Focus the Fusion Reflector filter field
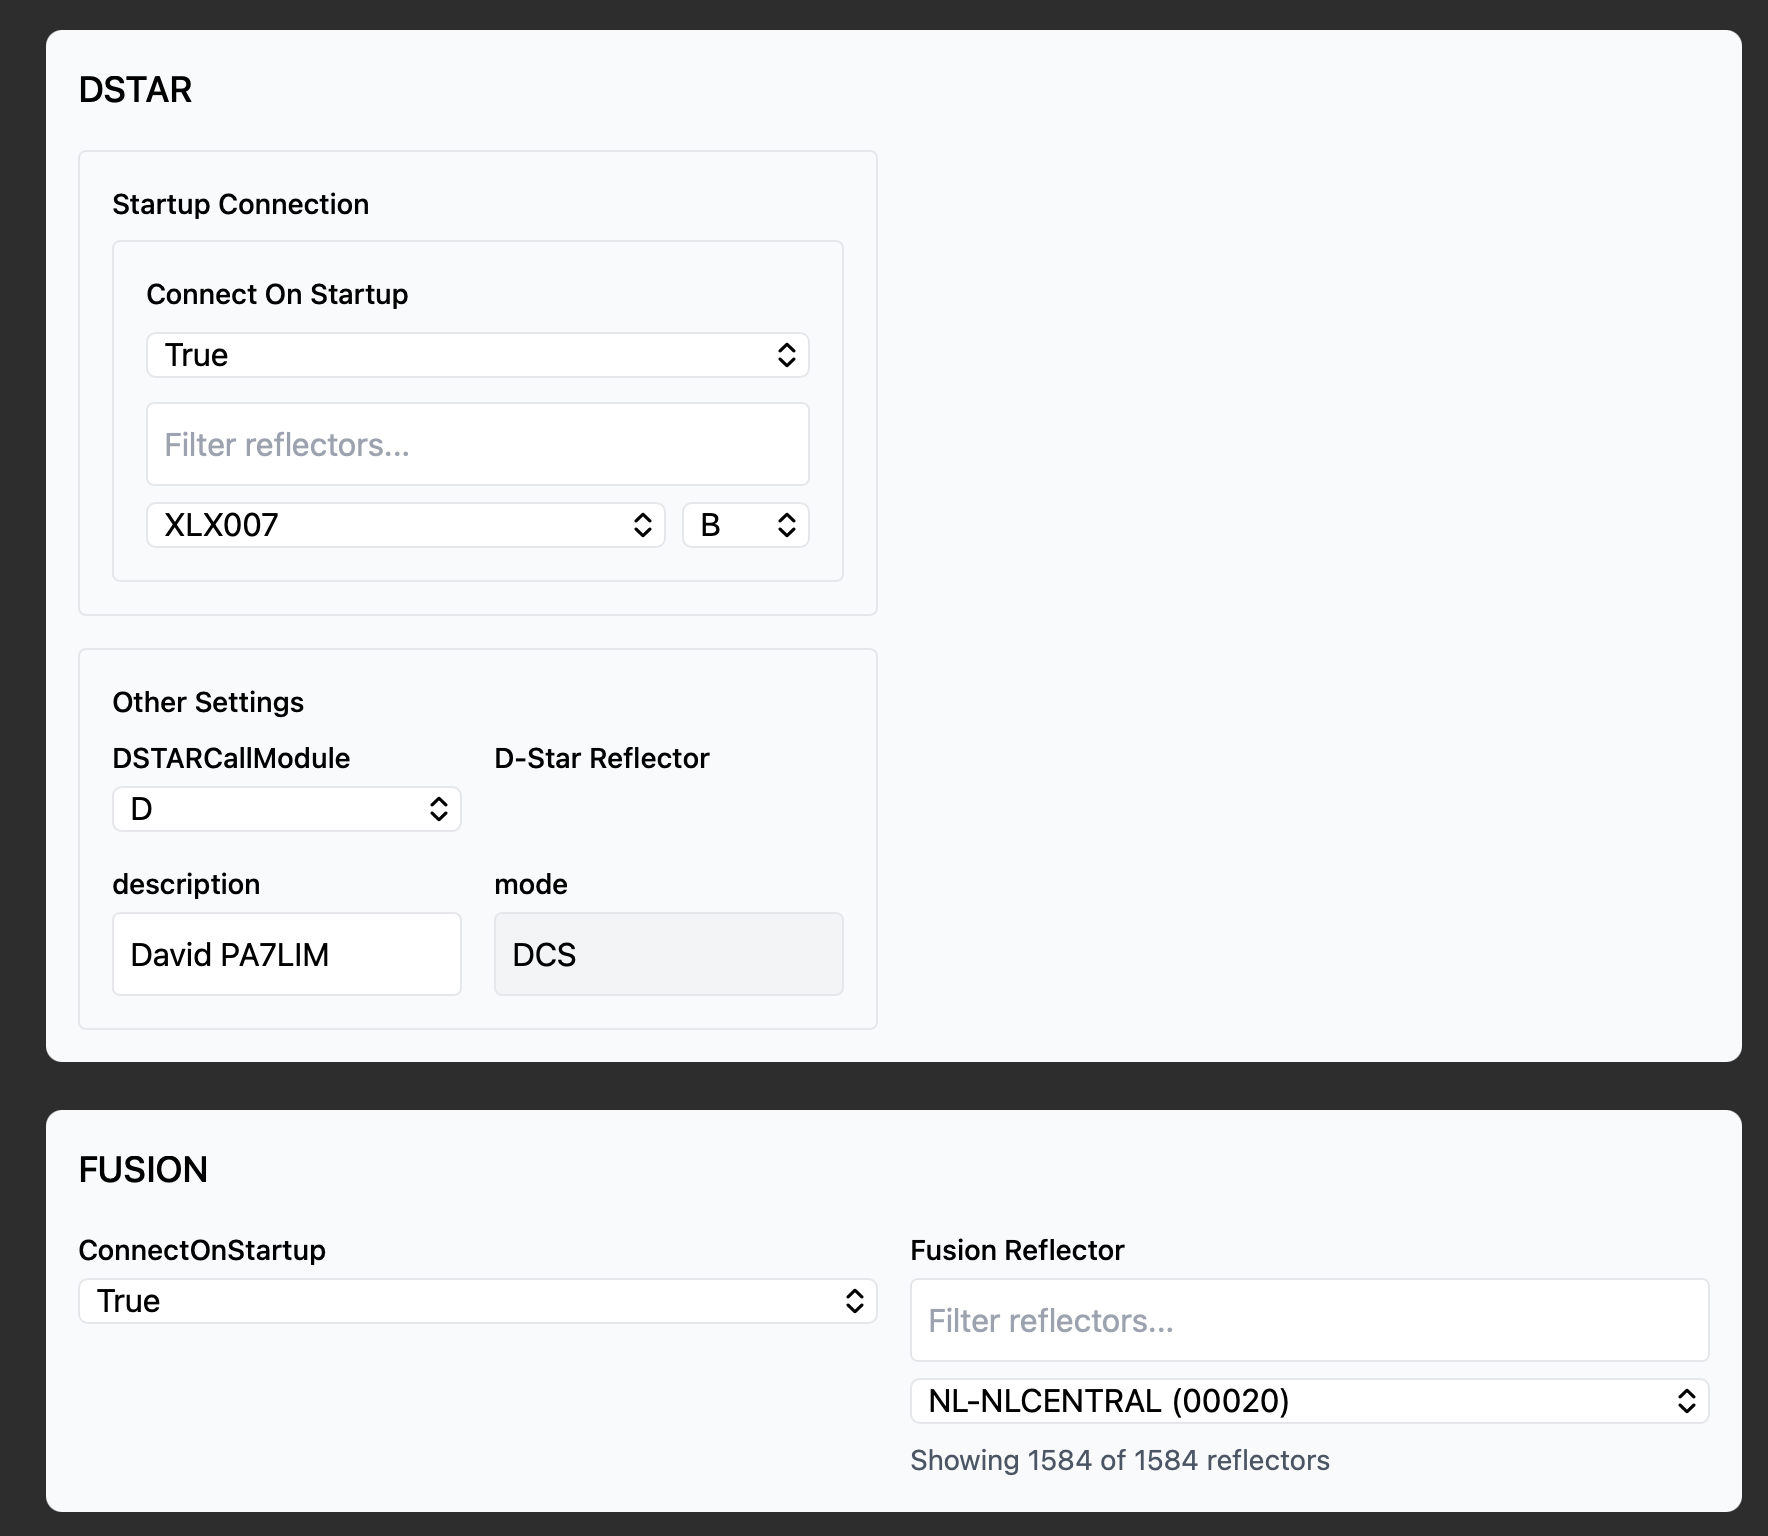This screenshot has height=1536, width=1768. click(x=1308, y=1320)
